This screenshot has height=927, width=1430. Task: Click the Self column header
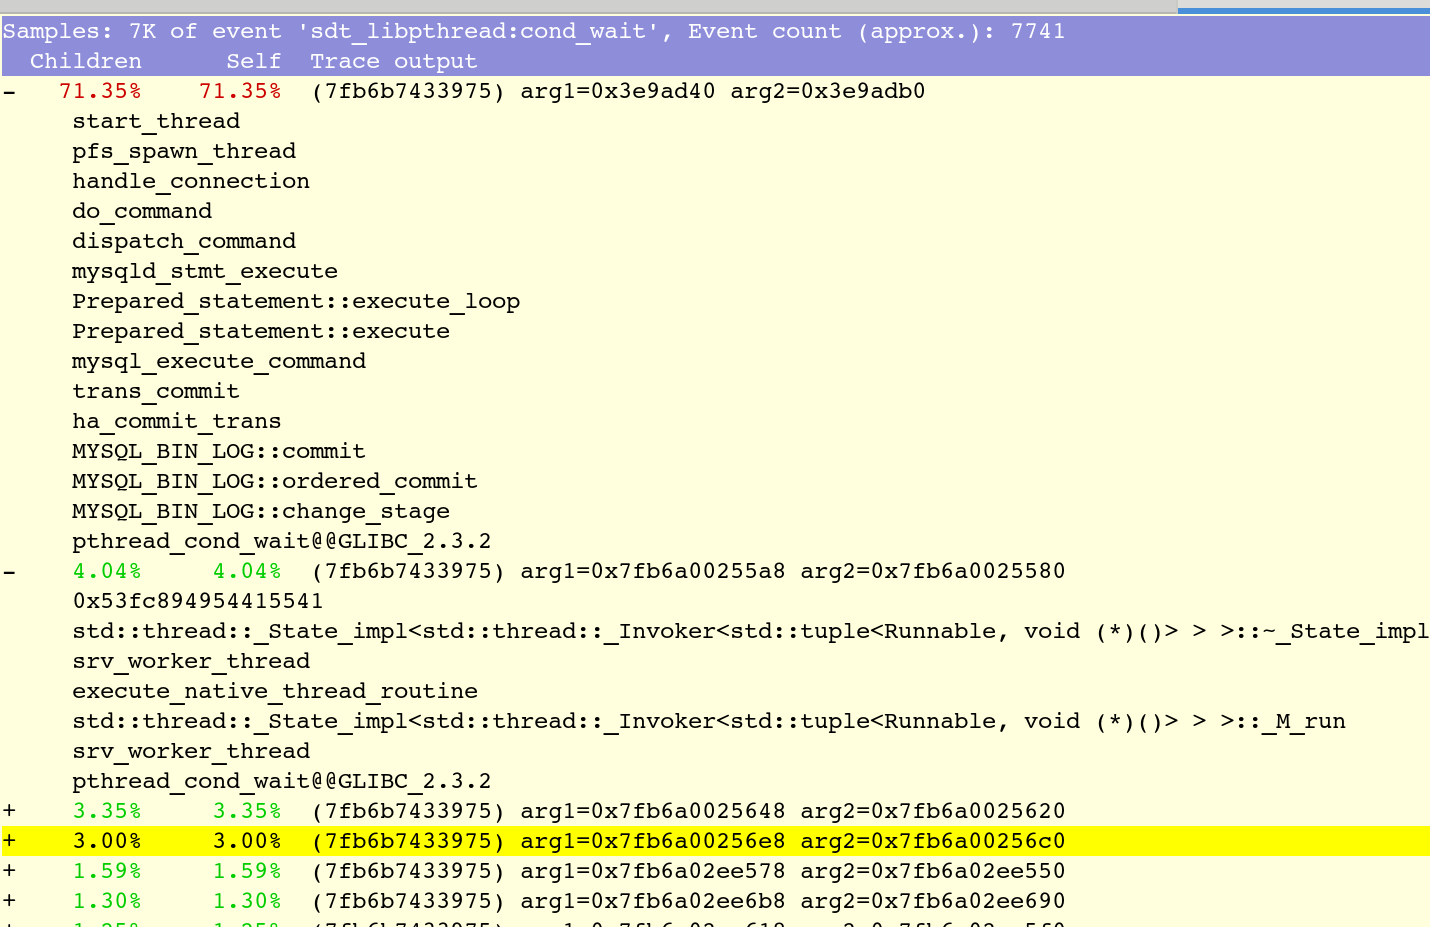[254, 61]
